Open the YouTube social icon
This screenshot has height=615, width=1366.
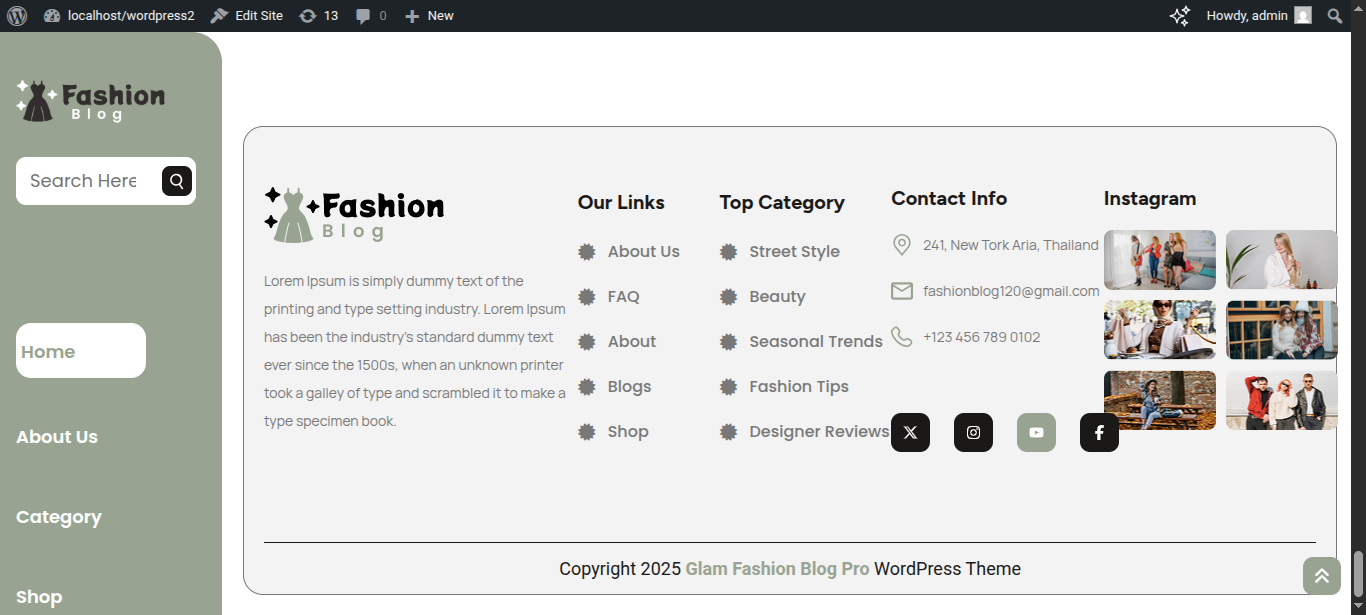tap(1036, 433)
